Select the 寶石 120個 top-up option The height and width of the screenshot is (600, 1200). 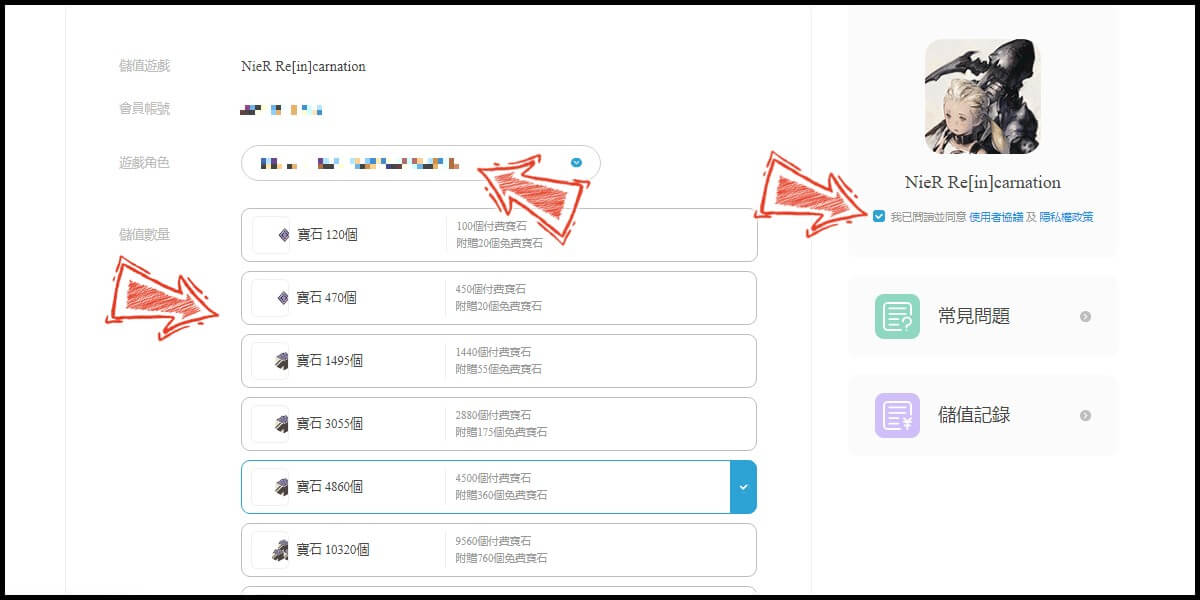[x=499, y=235]
